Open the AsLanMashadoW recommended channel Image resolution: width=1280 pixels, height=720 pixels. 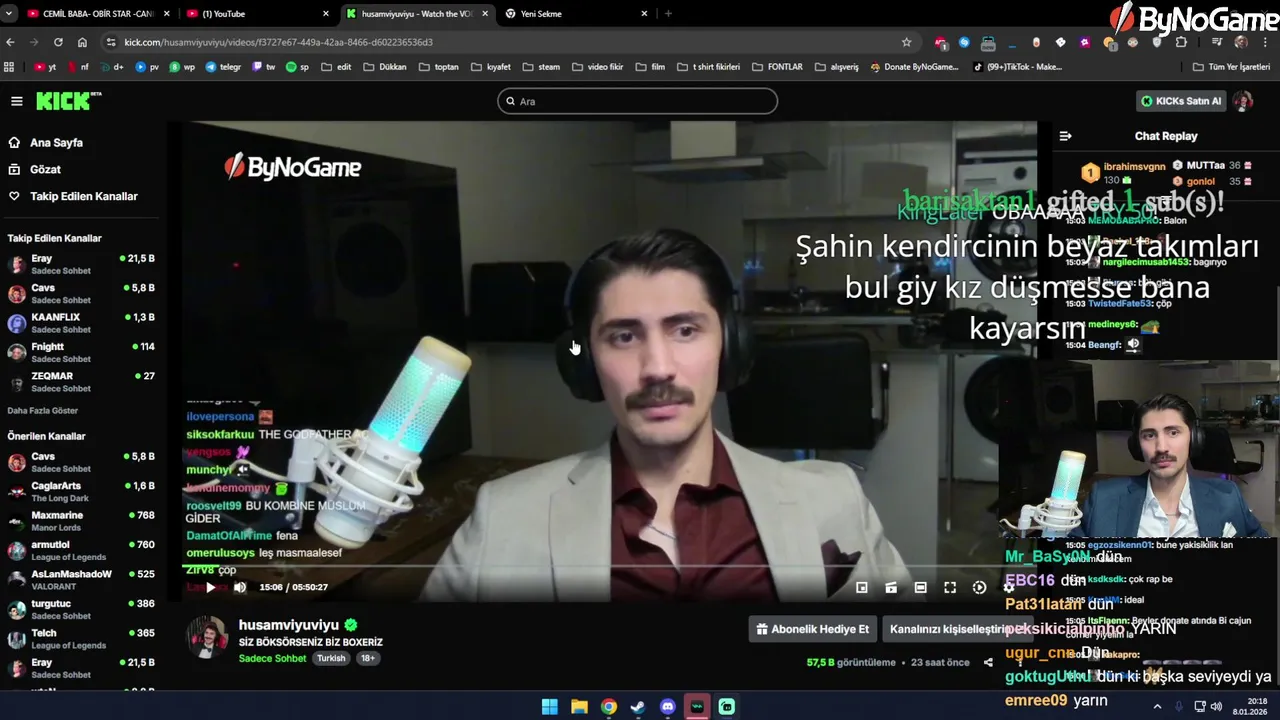[80, 580]
